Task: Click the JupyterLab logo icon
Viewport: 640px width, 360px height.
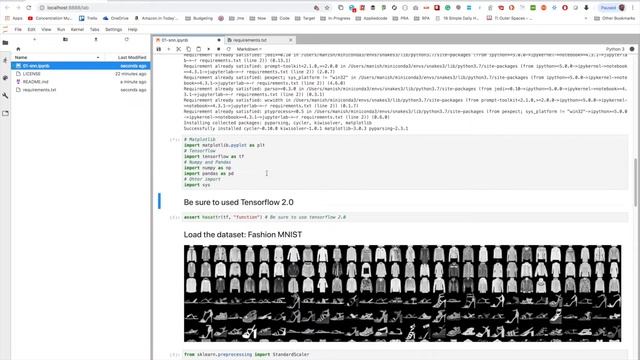Action: tap(5, 29)
